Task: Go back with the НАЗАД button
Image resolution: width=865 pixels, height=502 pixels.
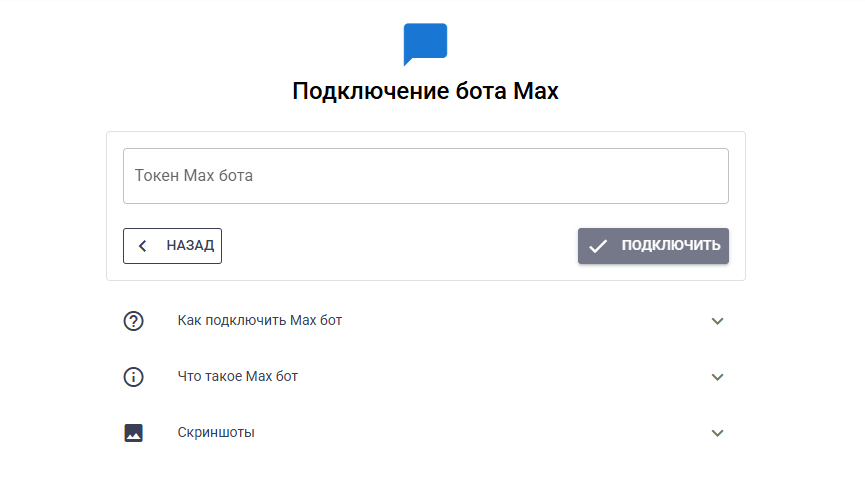Action: click(x=172, y=246)
